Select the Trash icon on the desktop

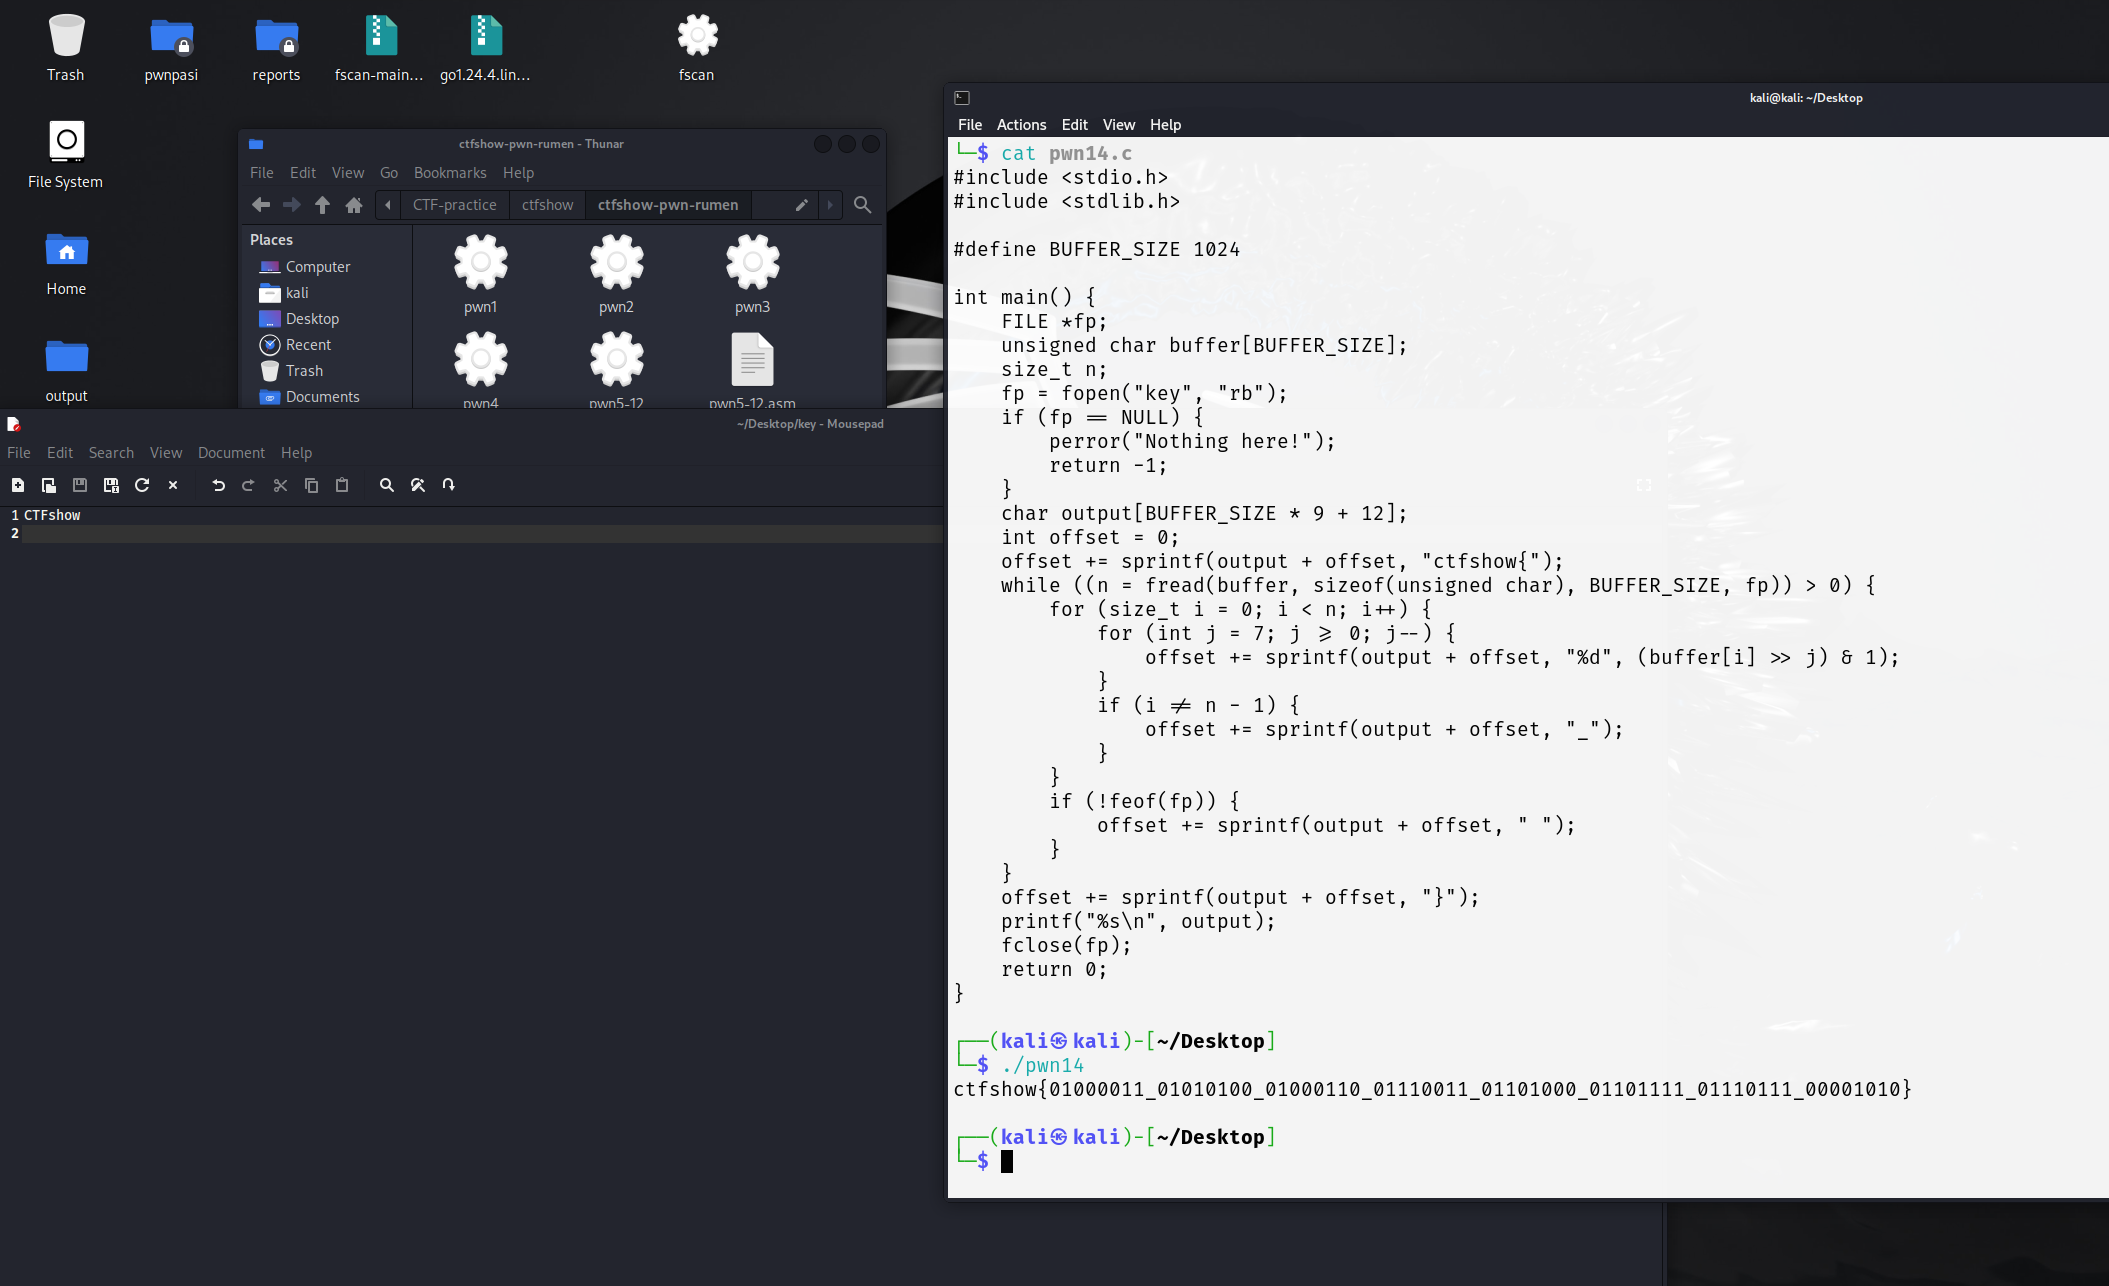coord(66,48)
